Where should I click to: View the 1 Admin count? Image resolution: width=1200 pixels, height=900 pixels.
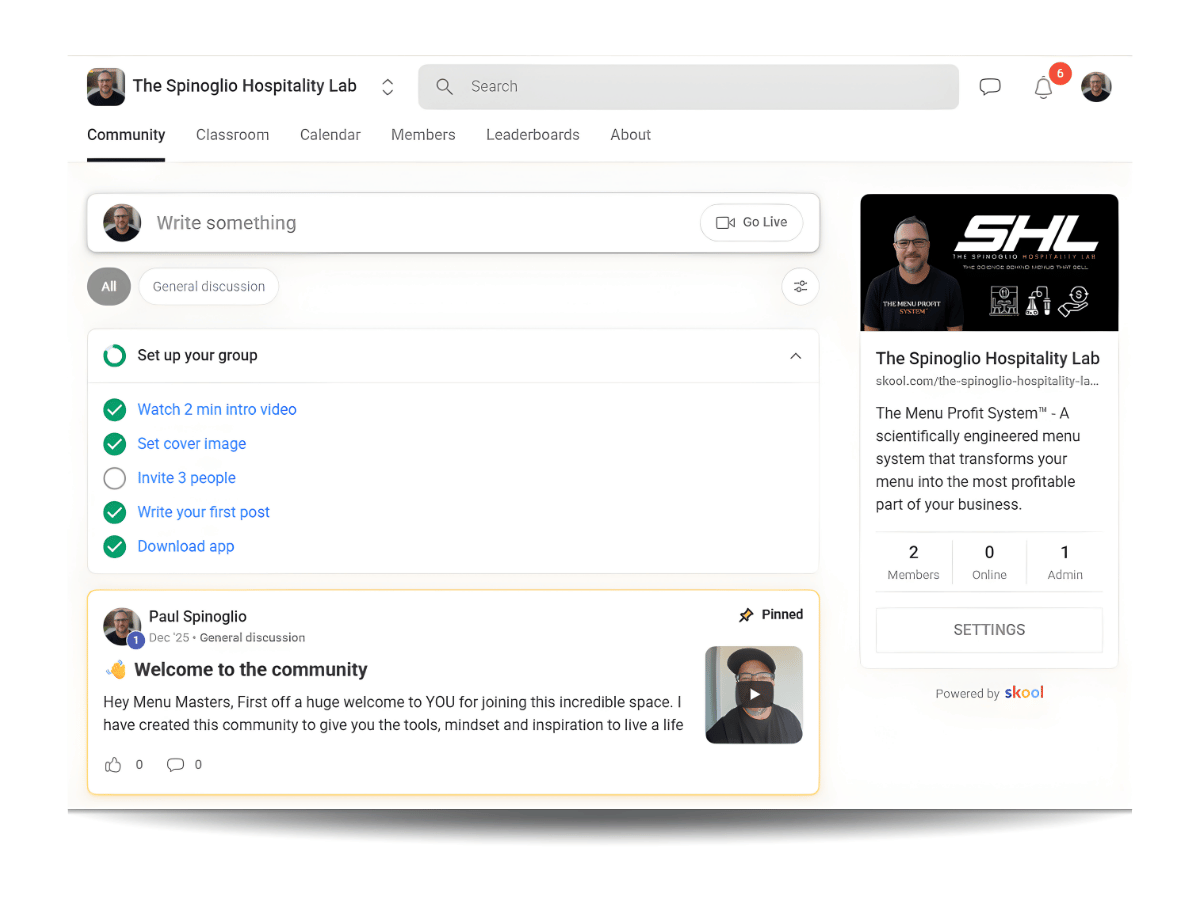point(1065,562)
